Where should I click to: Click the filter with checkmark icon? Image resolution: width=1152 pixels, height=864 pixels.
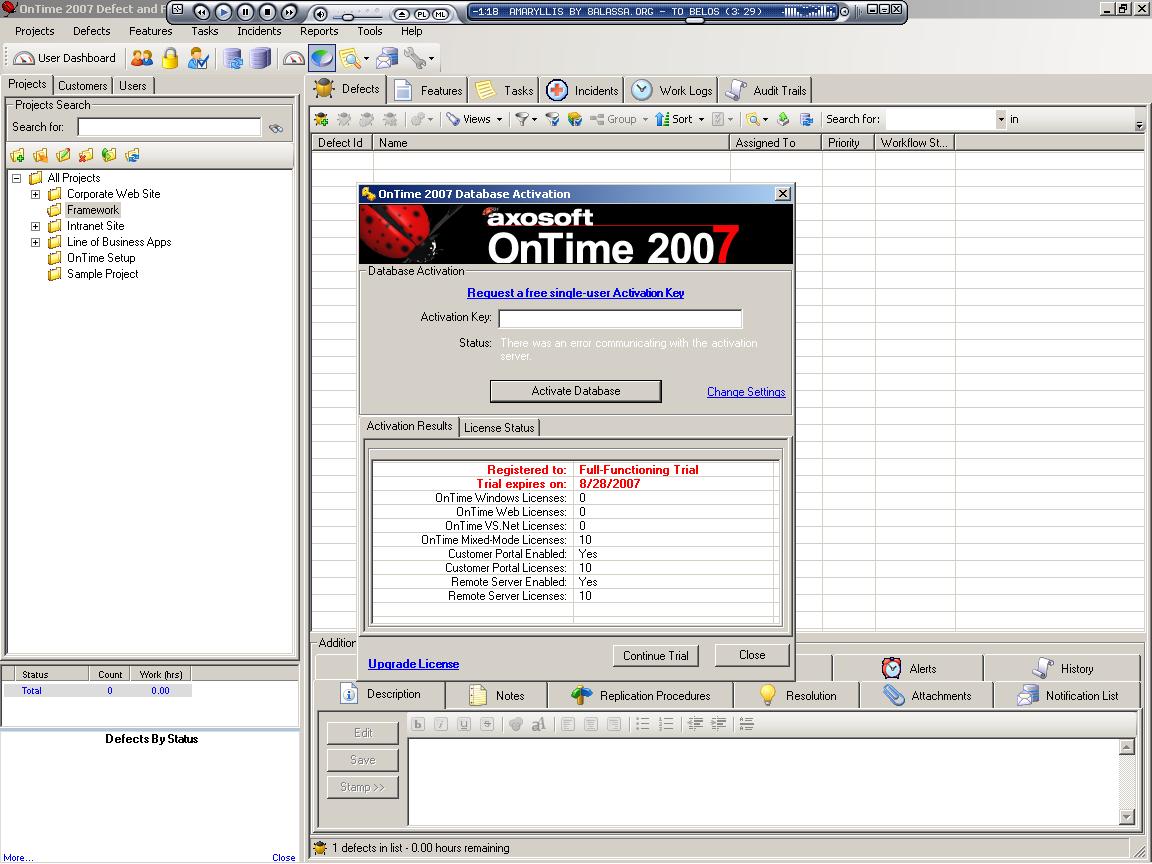click(x=552, y=119)
